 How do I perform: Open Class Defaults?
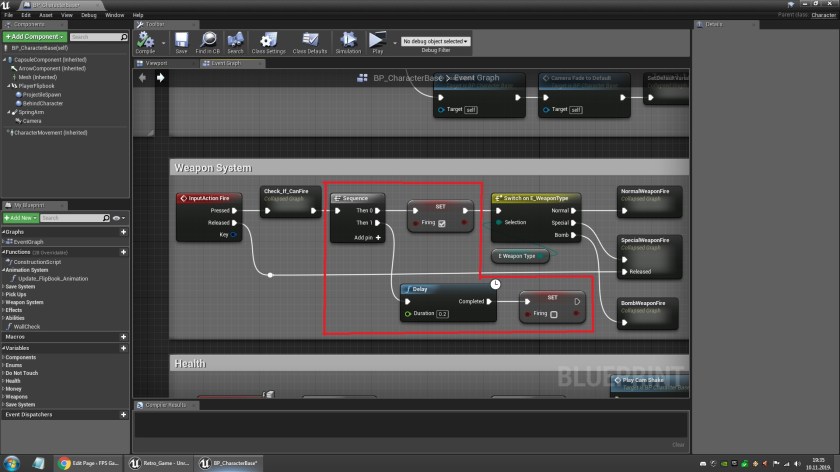click(311, 41)
